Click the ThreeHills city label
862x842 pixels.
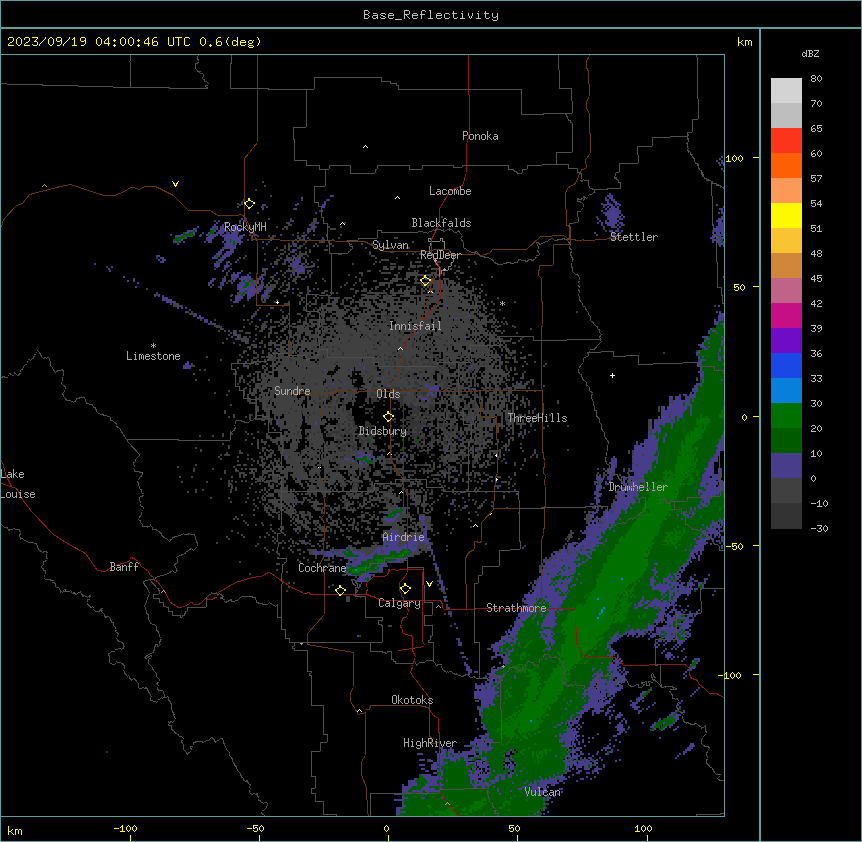537,418
